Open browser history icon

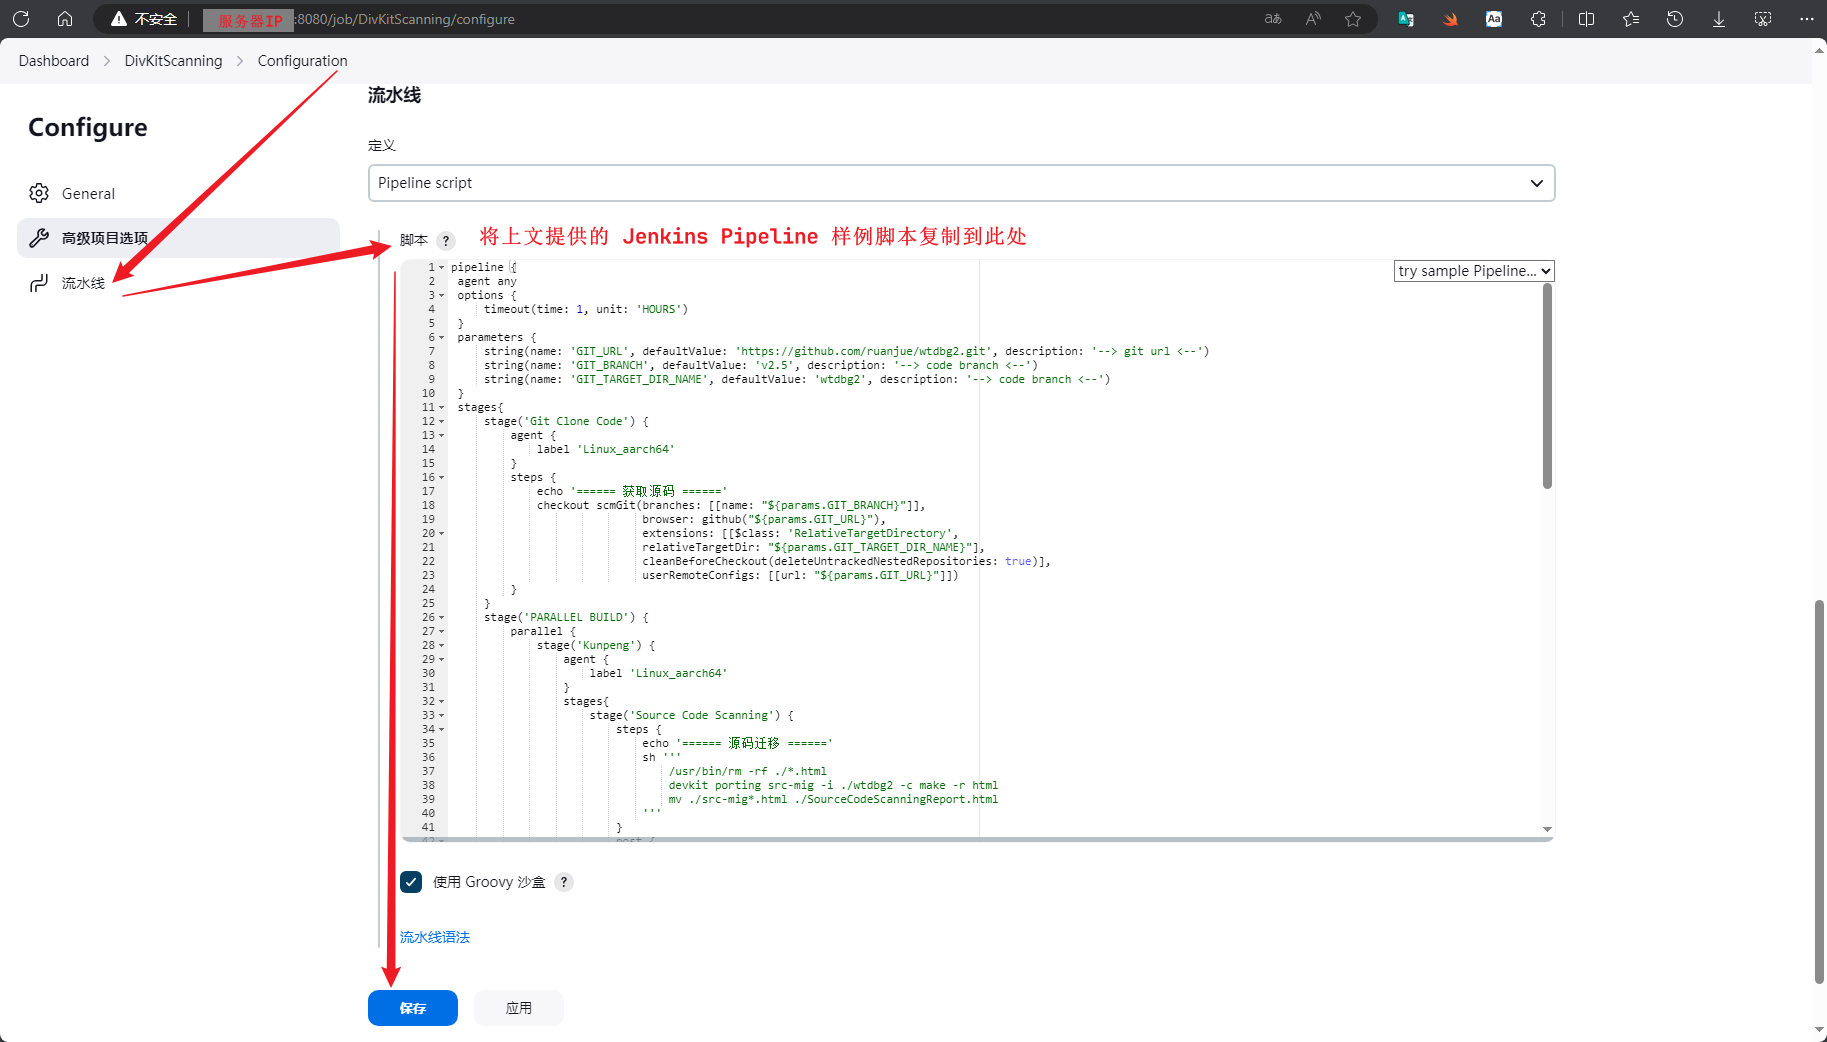point(1675,19)
